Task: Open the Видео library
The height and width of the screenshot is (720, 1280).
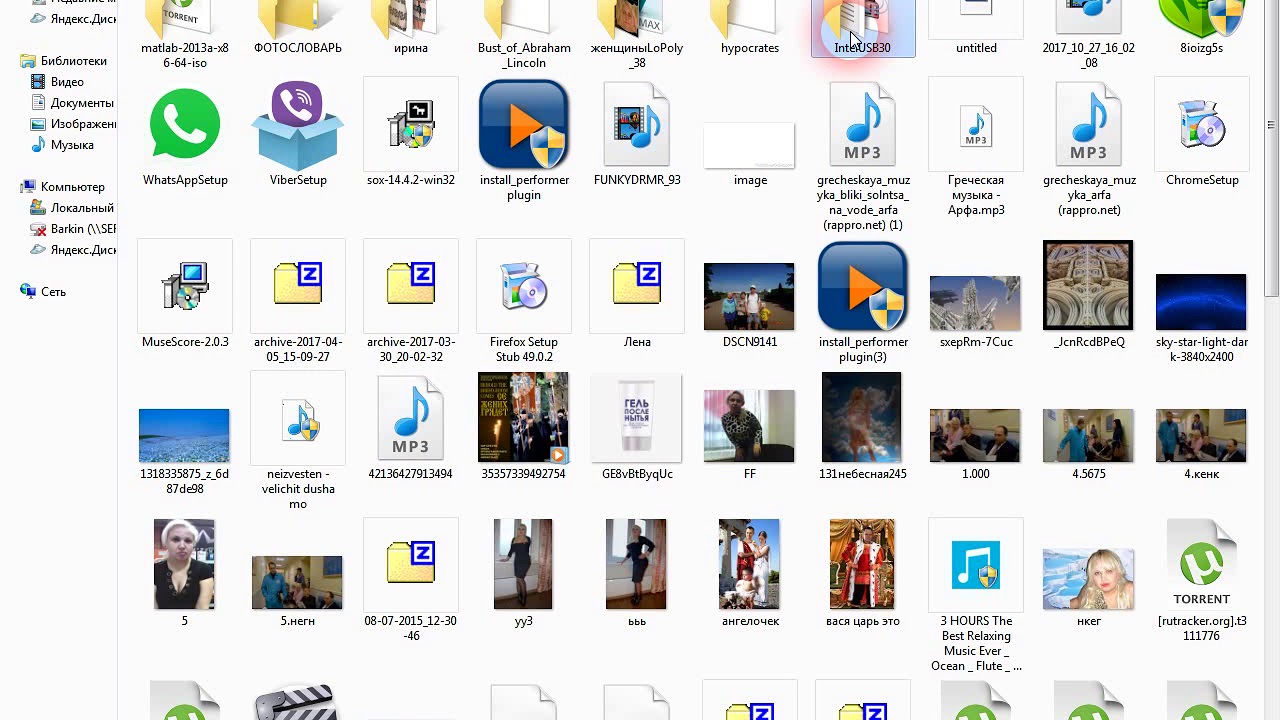Action: point(67,82)
